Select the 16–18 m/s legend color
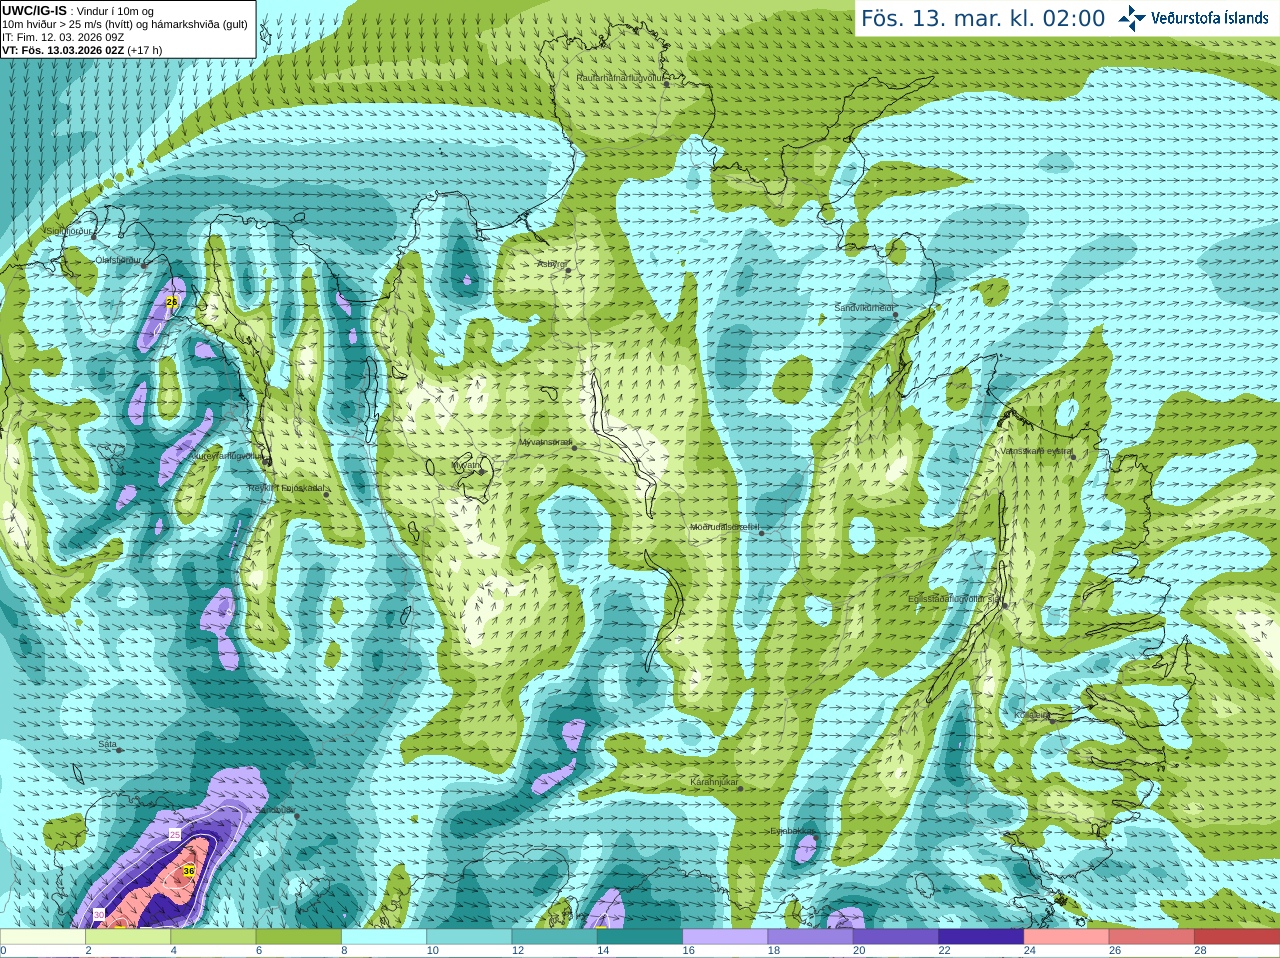Viewport: 1280px width, 958px height. [725, 937]
